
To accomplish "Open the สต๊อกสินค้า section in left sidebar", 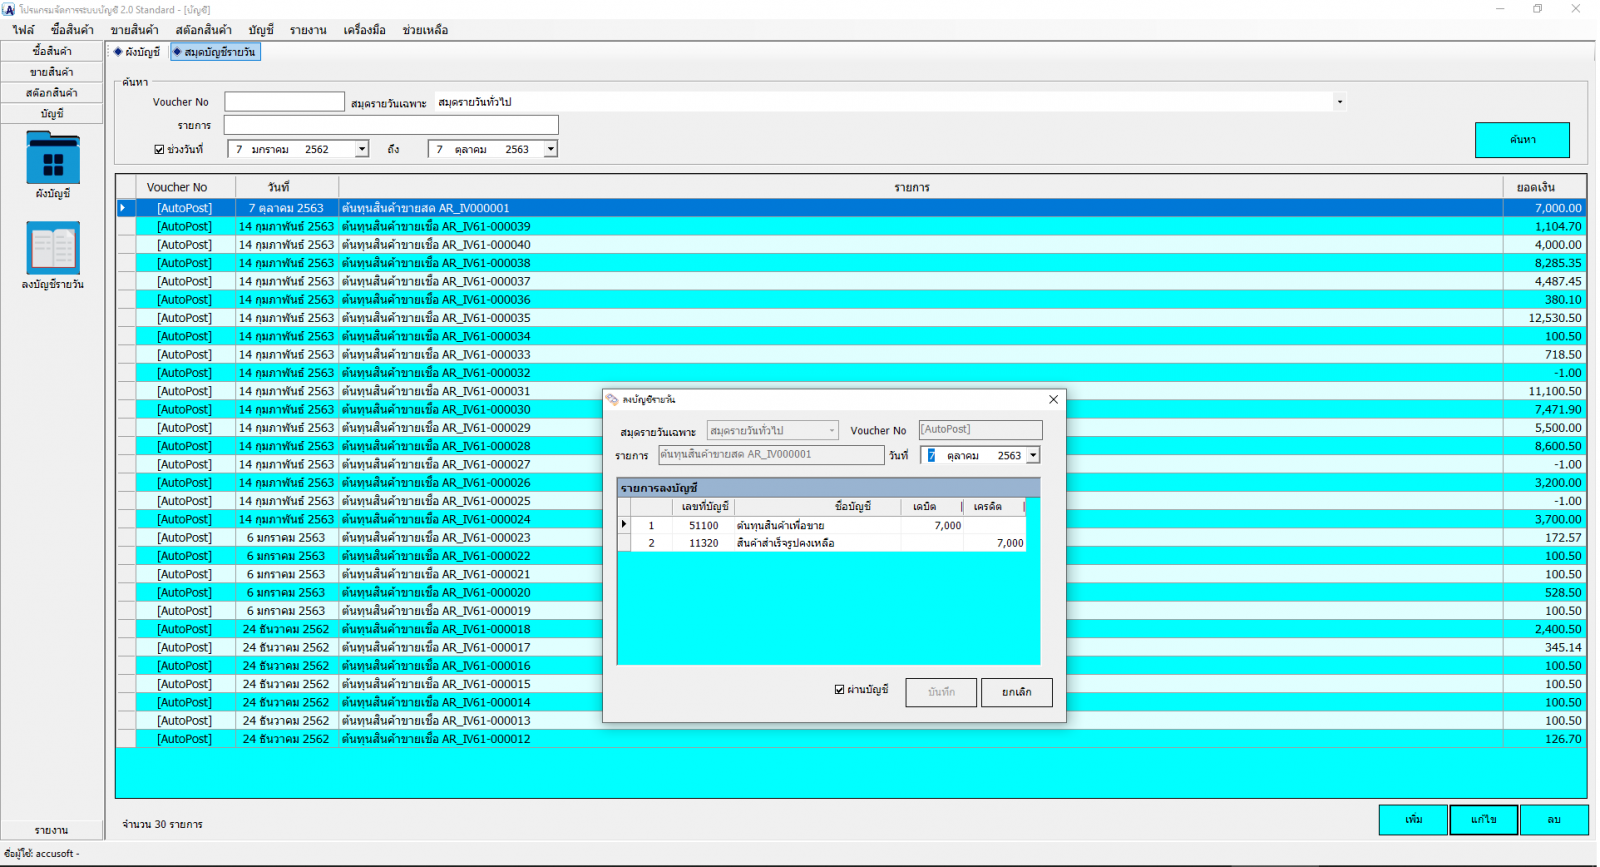I will tap(52, 93).
